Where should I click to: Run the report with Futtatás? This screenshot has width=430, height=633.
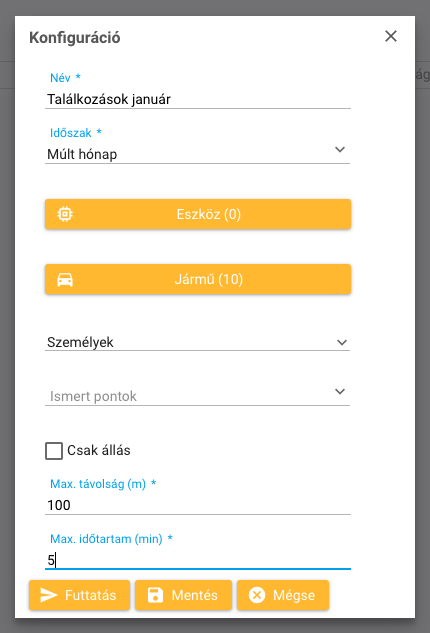(80, 595)
